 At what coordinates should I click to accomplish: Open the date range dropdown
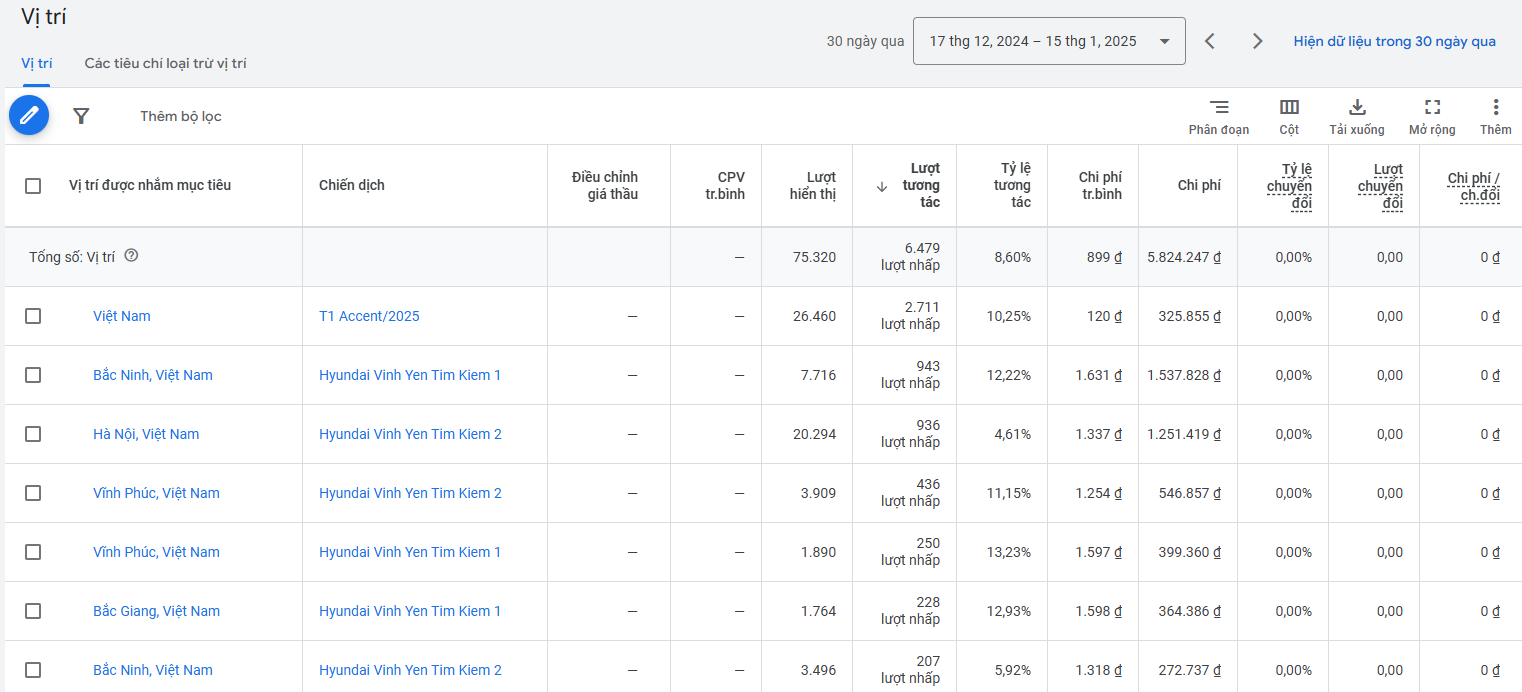[x=1048, y=41]
